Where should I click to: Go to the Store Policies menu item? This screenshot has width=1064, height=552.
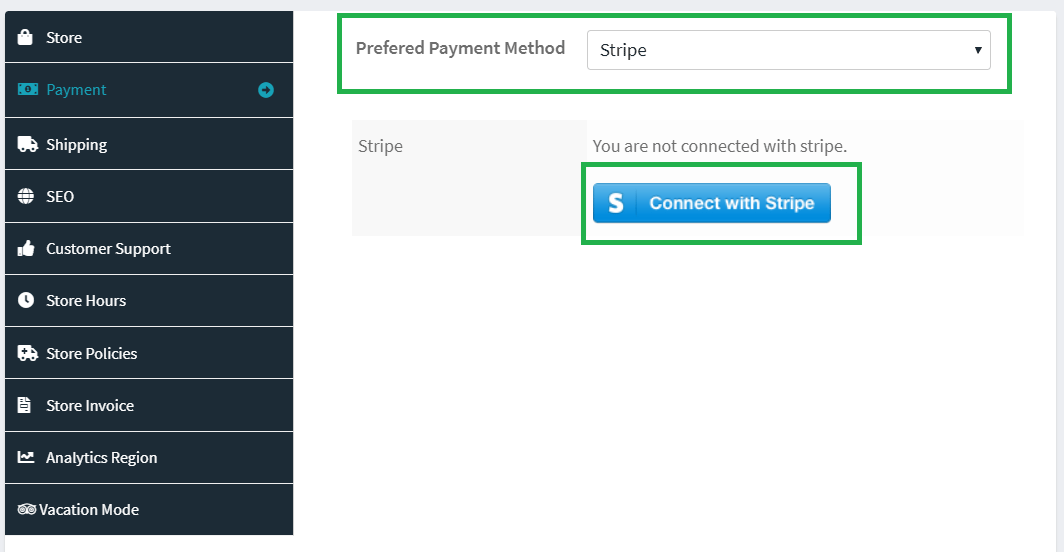[x=91, y=353]
